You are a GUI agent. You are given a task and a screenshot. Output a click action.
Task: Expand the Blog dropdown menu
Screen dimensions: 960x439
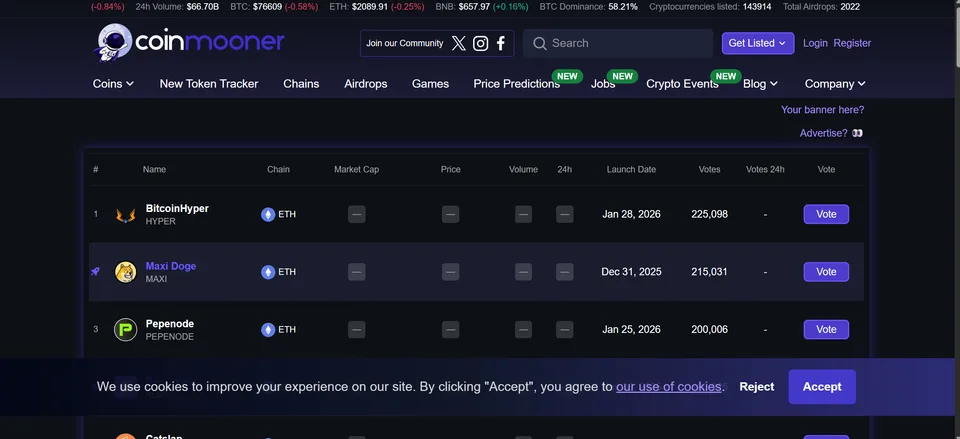(760, 84)
